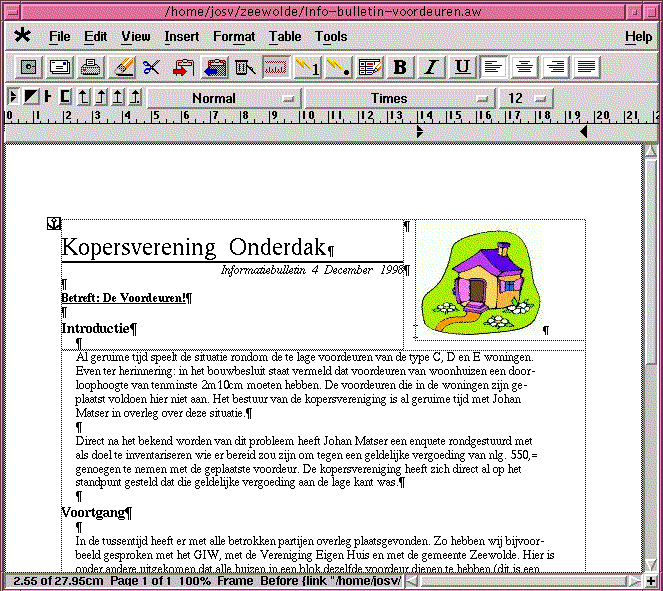Viewport: 663px width, 591px height.
Task: Cut selection with the scissors icon
Action: (x=152, y=67)
